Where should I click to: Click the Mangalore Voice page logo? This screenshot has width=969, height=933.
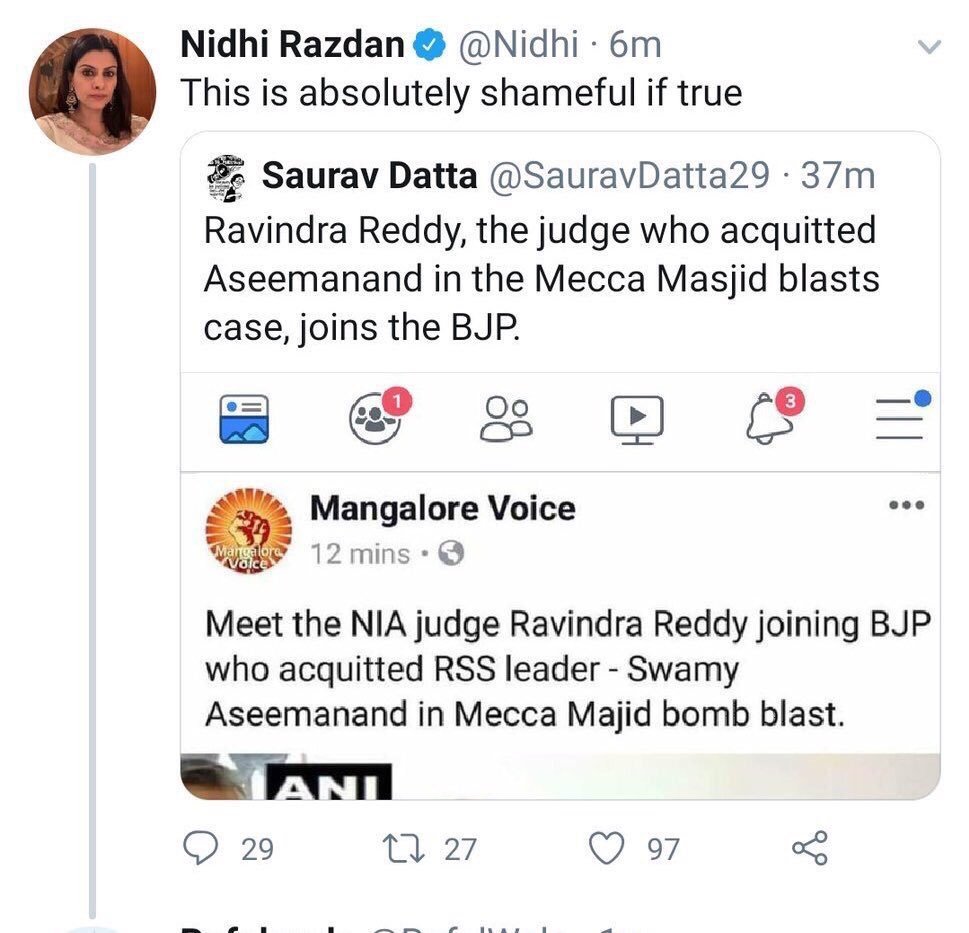pyautogui.click(x=247, y=533)
